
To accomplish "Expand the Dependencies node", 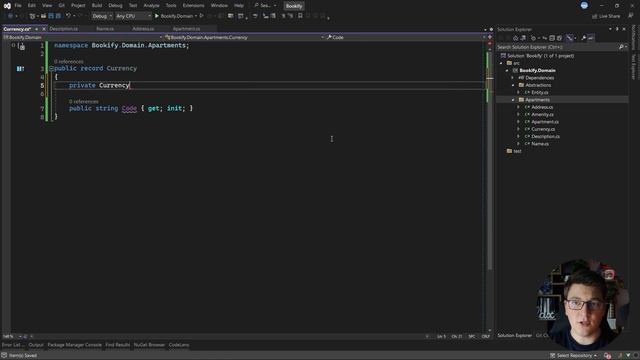I will (513, 78).
